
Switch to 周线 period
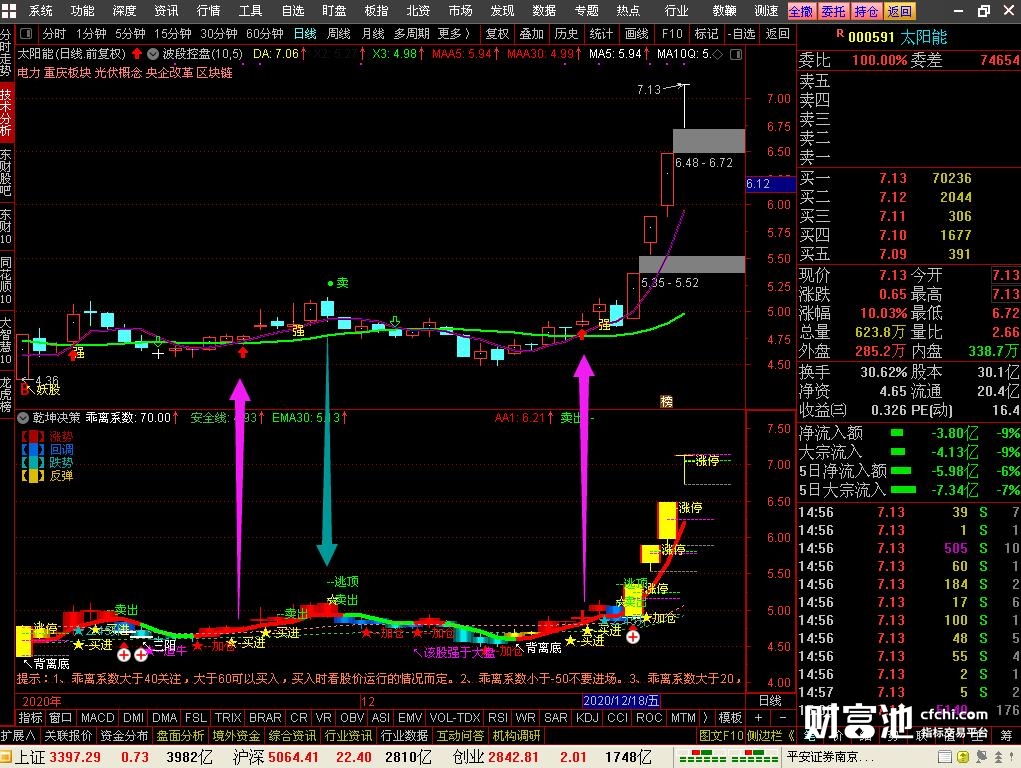point(339,33)
